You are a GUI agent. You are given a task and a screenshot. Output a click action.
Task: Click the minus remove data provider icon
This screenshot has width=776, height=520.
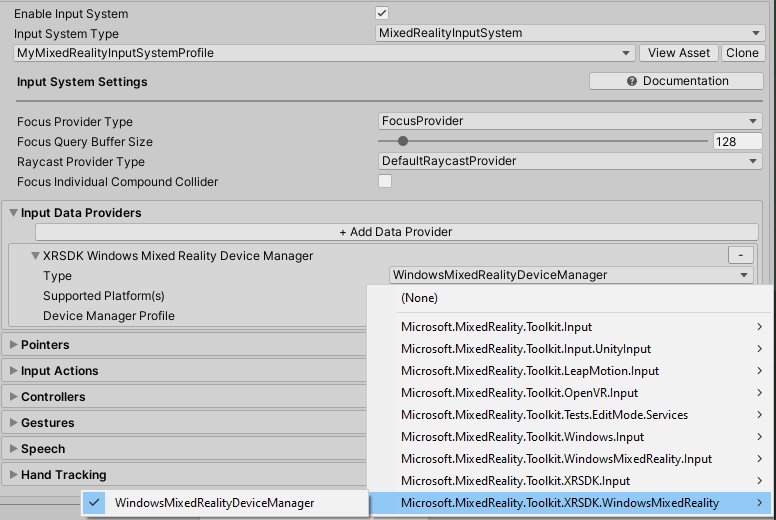[x=740, y=255]
